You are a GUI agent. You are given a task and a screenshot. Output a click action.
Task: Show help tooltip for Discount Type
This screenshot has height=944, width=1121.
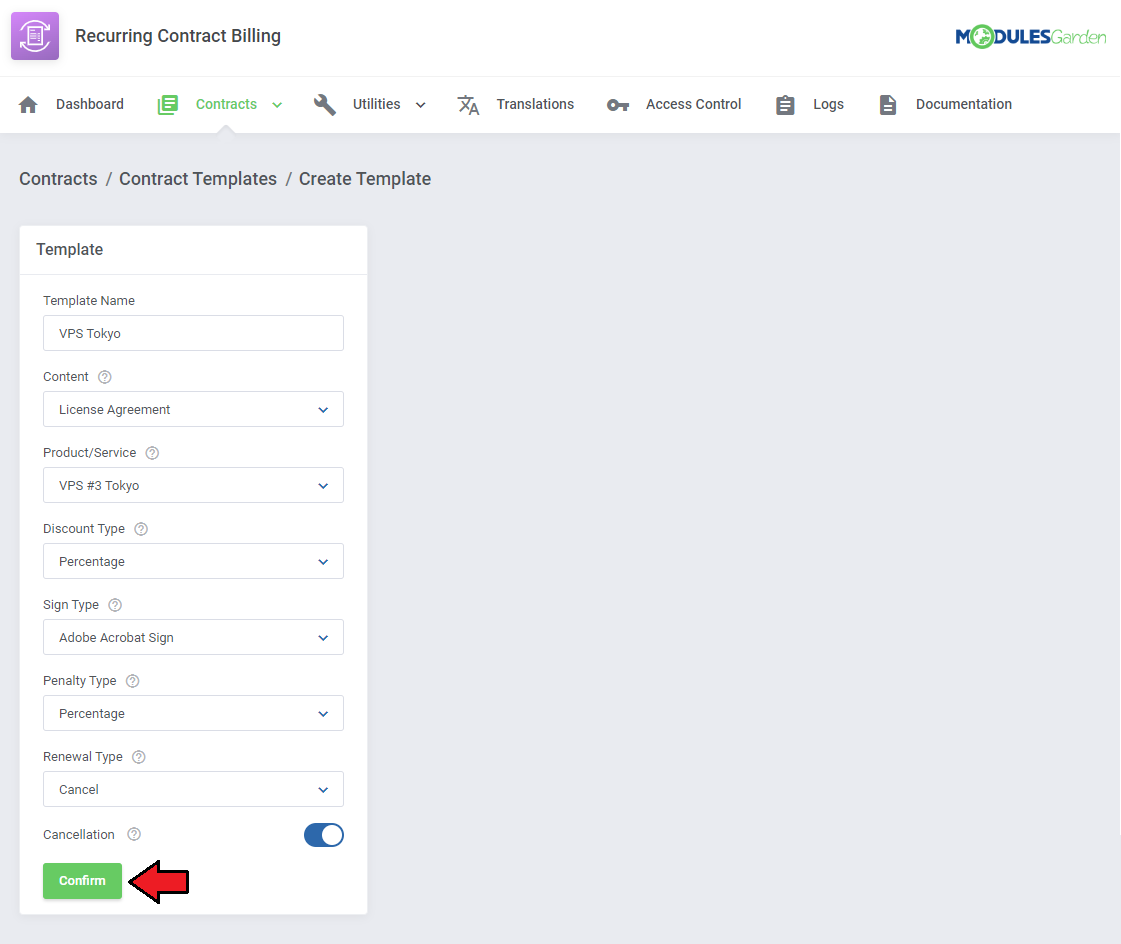point(141,529)
